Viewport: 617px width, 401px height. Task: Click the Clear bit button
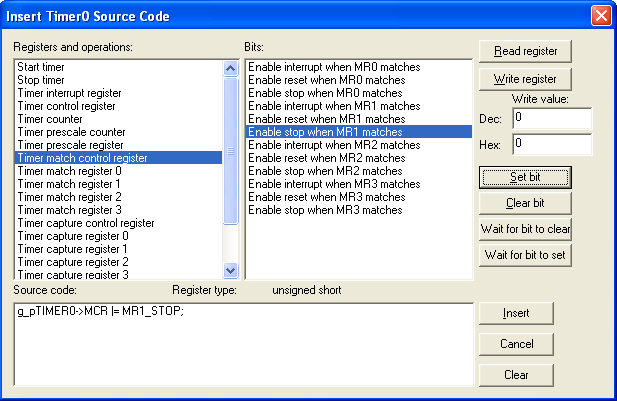(525, 203)
